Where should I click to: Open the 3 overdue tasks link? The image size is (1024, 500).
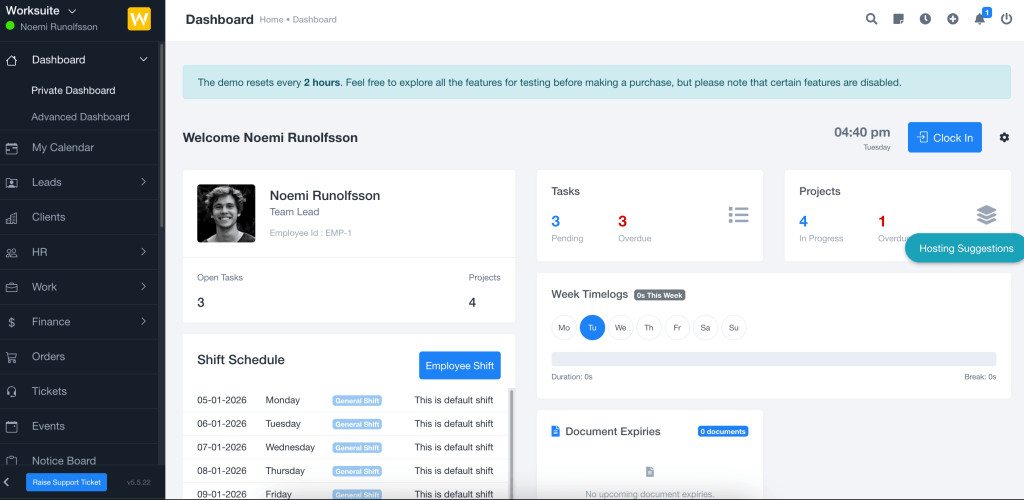[622, 221]
